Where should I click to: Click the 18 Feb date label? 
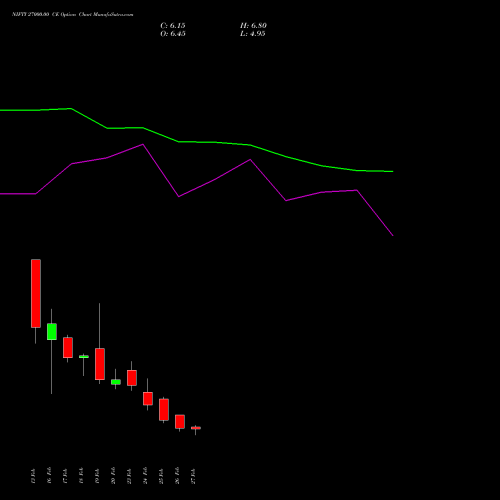pyautogui.click(x=81, y=476)
